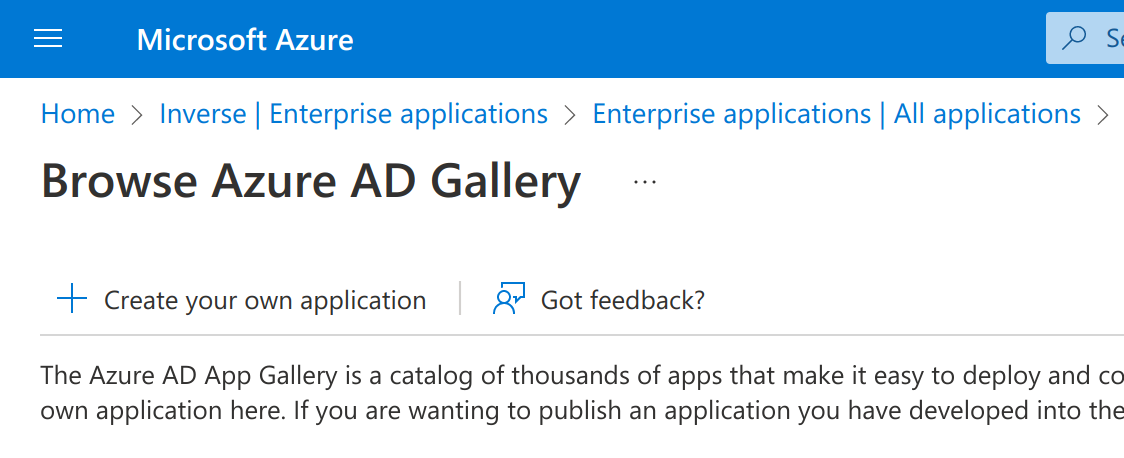Click the chevron after the All applications breadcrumb
This screenshot has width=1124, height=458.
(1103, 115)
